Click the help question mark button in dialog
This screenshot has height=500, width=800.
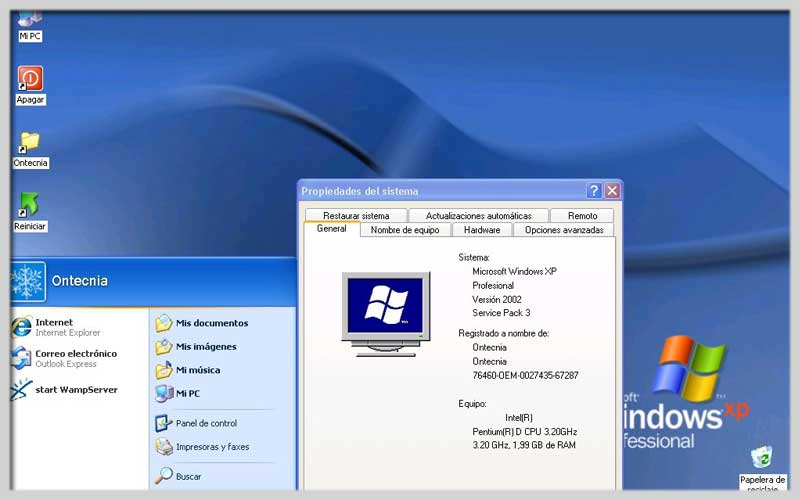tap(594, 191)
